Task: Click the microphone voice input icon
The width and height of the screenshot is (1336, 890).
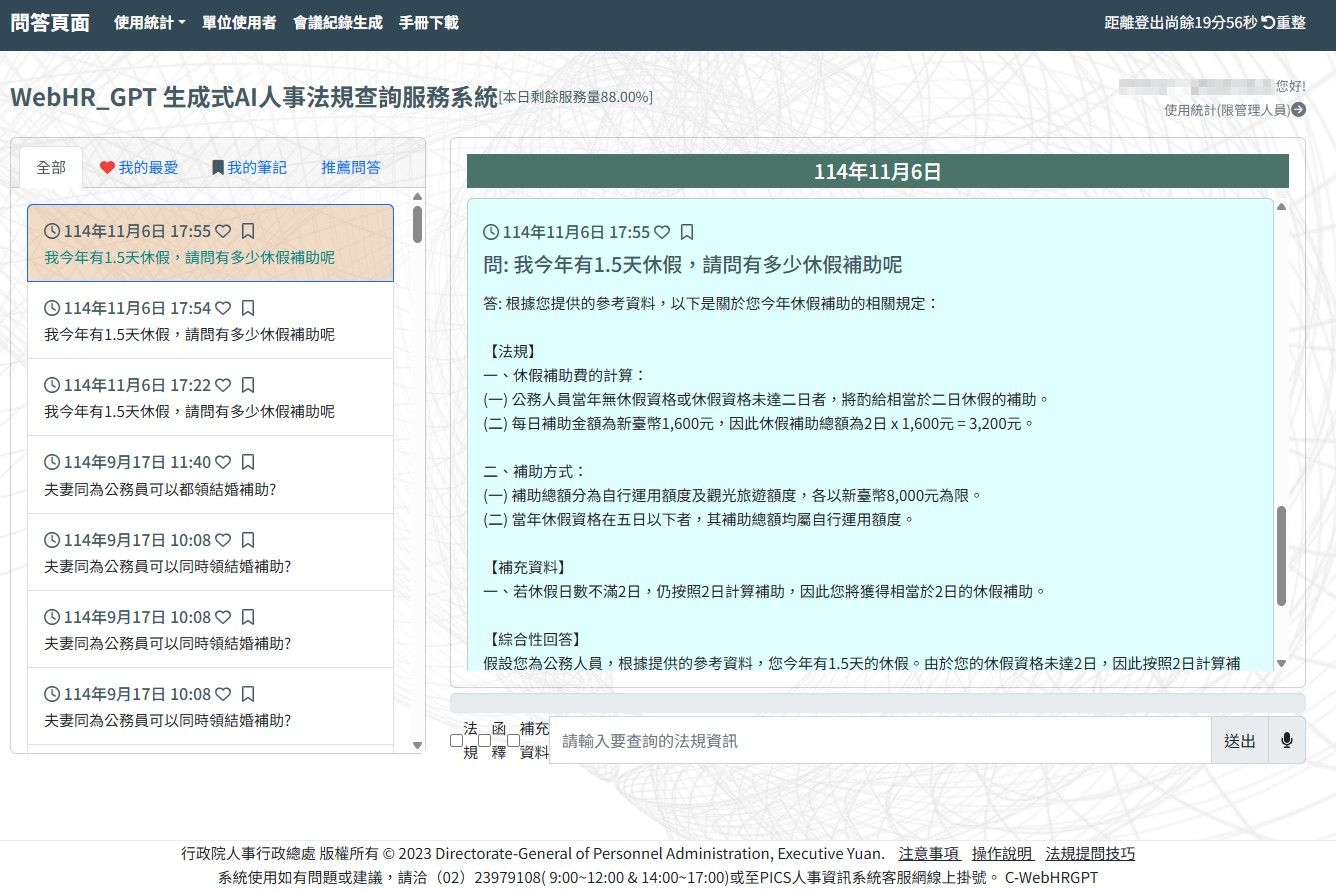Action: (1286, 741)
